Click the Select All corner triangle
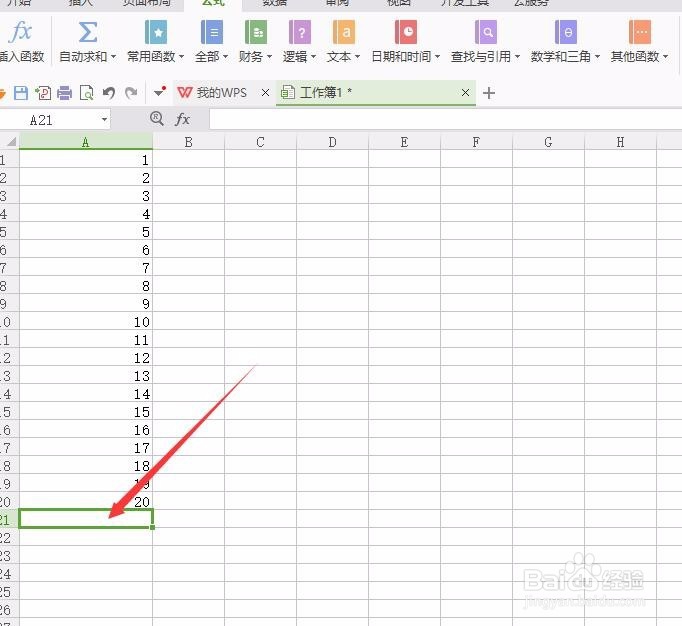This screenshot has width=682, height=626. click(11, 141)
